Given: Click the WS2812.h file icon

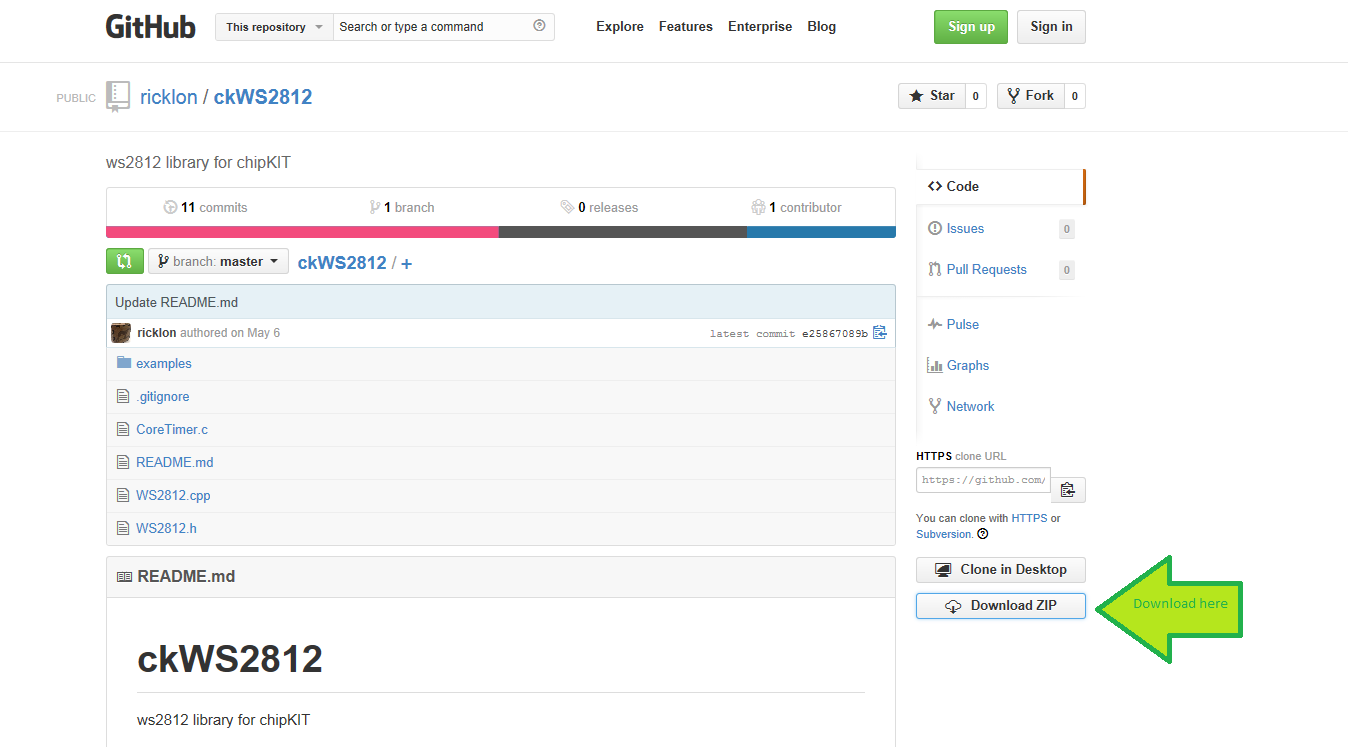Looking at the screenshot, I should coord(124,528).
